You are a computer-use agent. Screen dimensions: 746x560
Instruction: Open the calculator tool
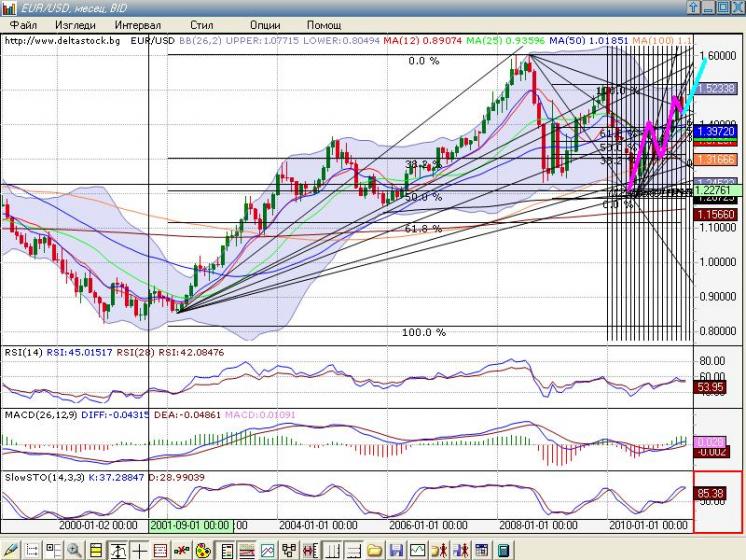(x=503, y=550)
